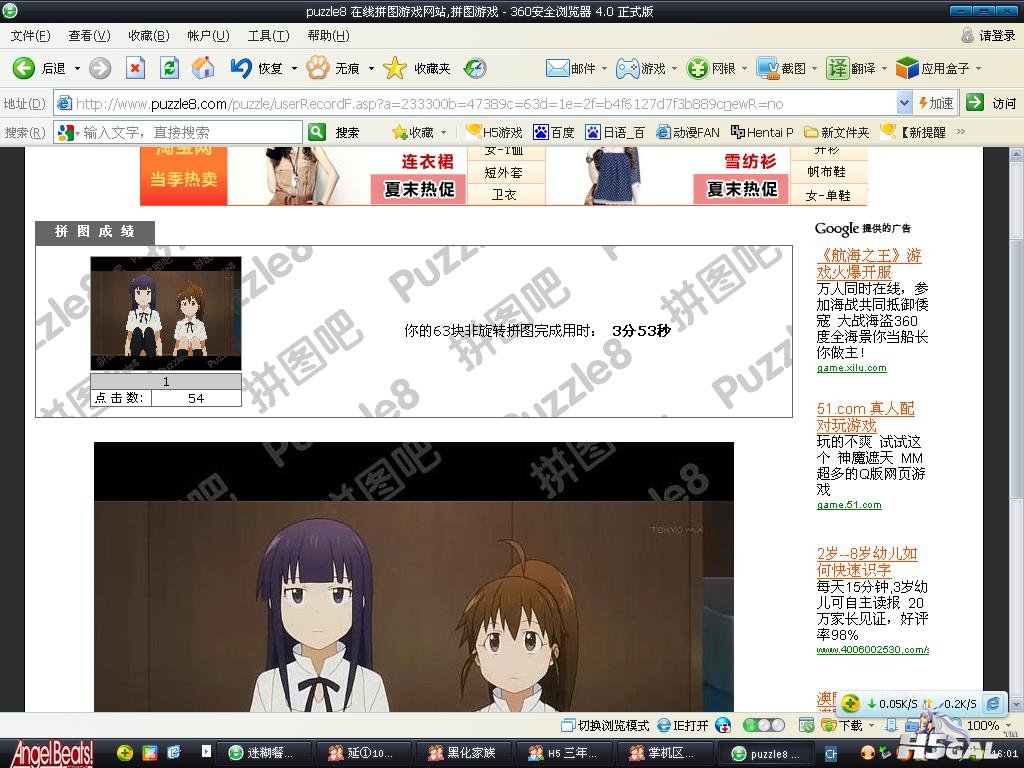Click IE打开 in the status bar
Viewport: 1024px width, 768px height.
(x=683, y=726)
